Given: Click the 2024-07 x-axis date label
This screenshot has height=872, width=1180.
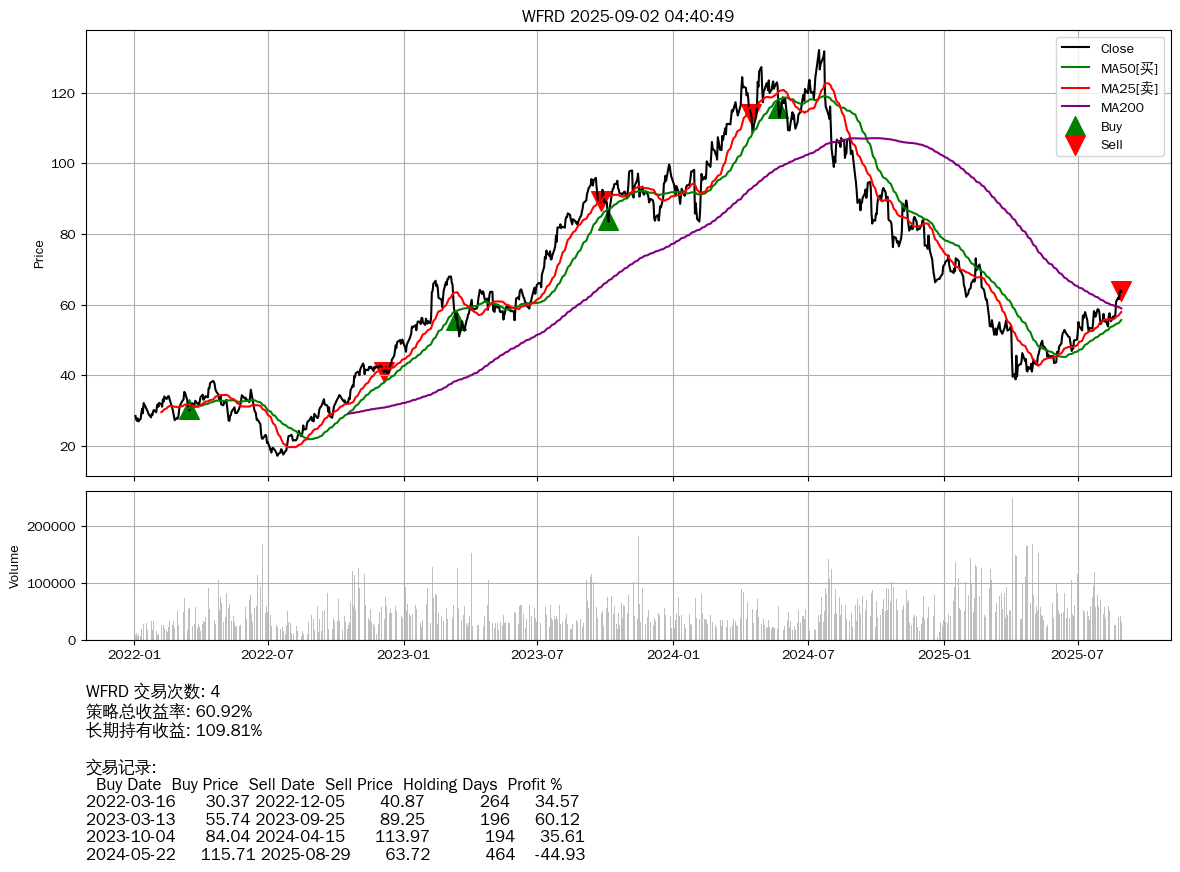Looking at the screenshot, I should [x=808, y=656].
